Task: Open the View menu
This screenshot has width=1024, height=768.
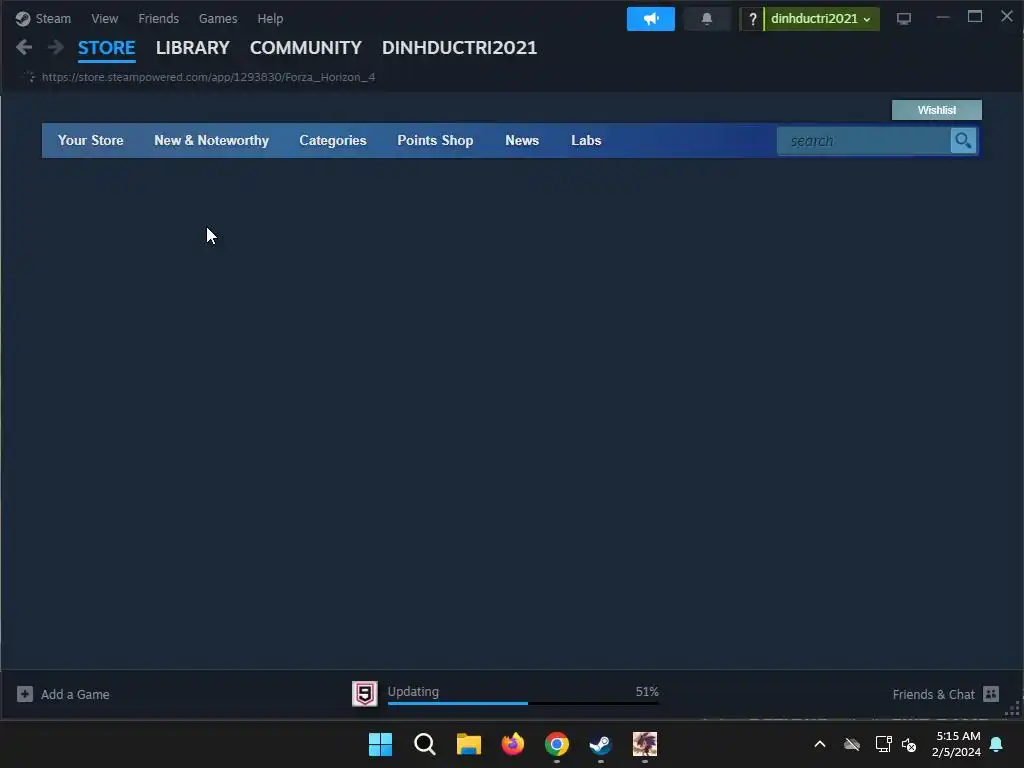Action: (104, 18)
